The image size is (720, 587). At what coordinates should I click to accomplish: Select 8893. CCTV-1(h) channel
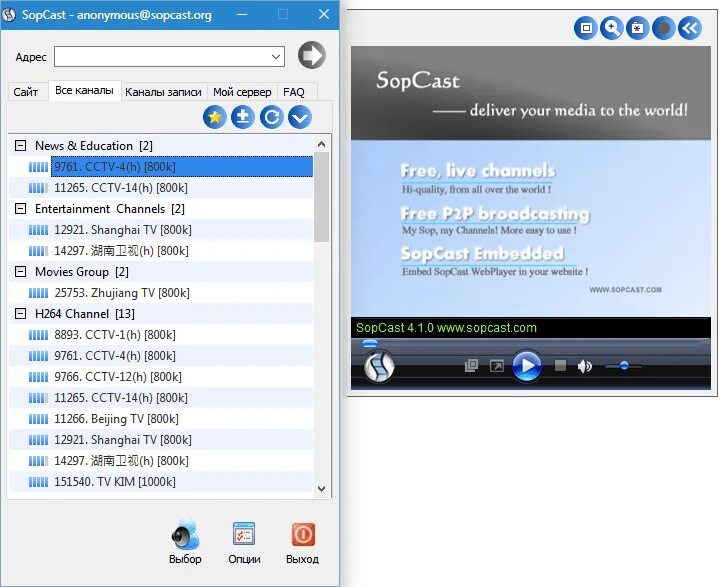click(x=161, y=335)
